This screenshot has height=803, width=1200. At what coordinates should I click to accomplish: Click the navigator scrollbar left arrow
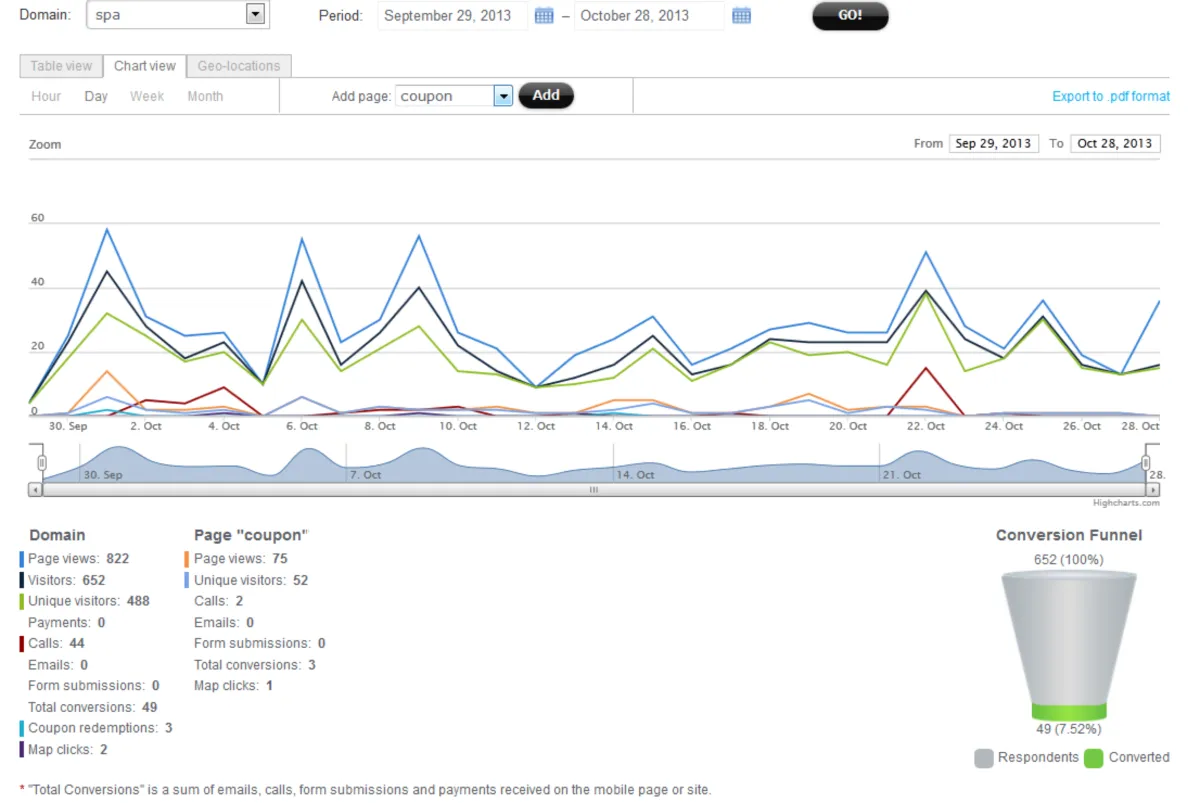[x=36, y=490]
